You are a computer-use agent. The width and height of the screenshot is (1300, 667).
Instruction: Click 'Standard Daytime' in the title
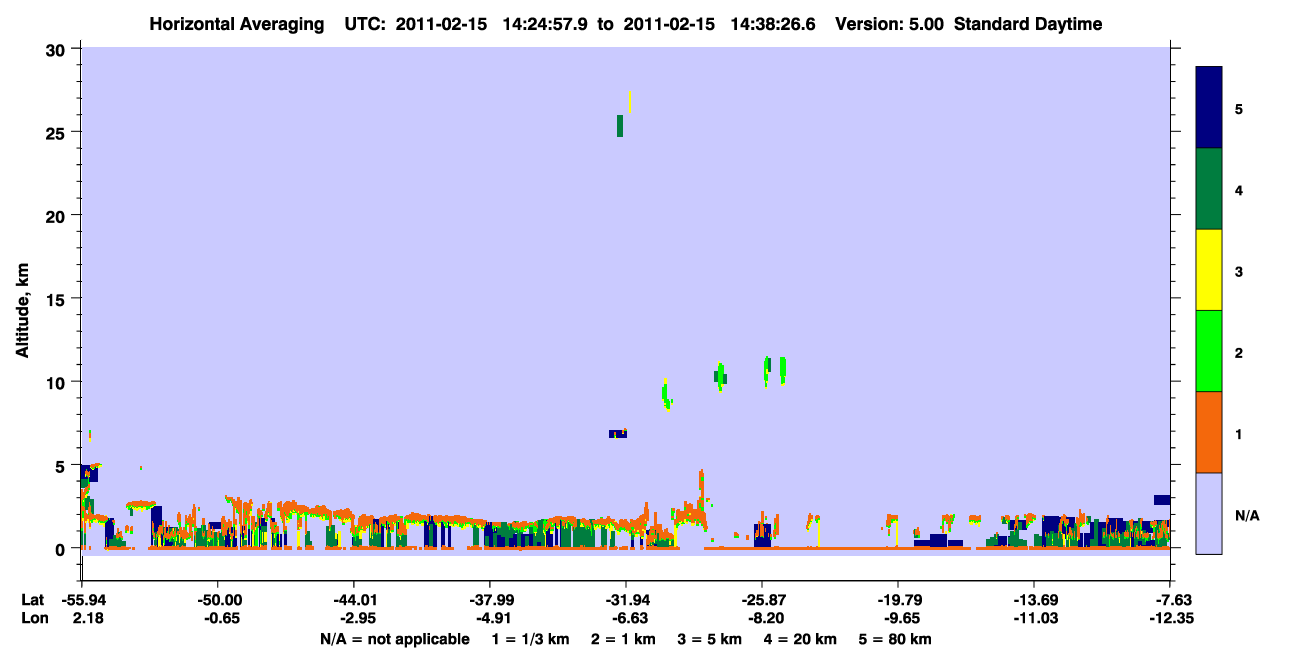1028,24
